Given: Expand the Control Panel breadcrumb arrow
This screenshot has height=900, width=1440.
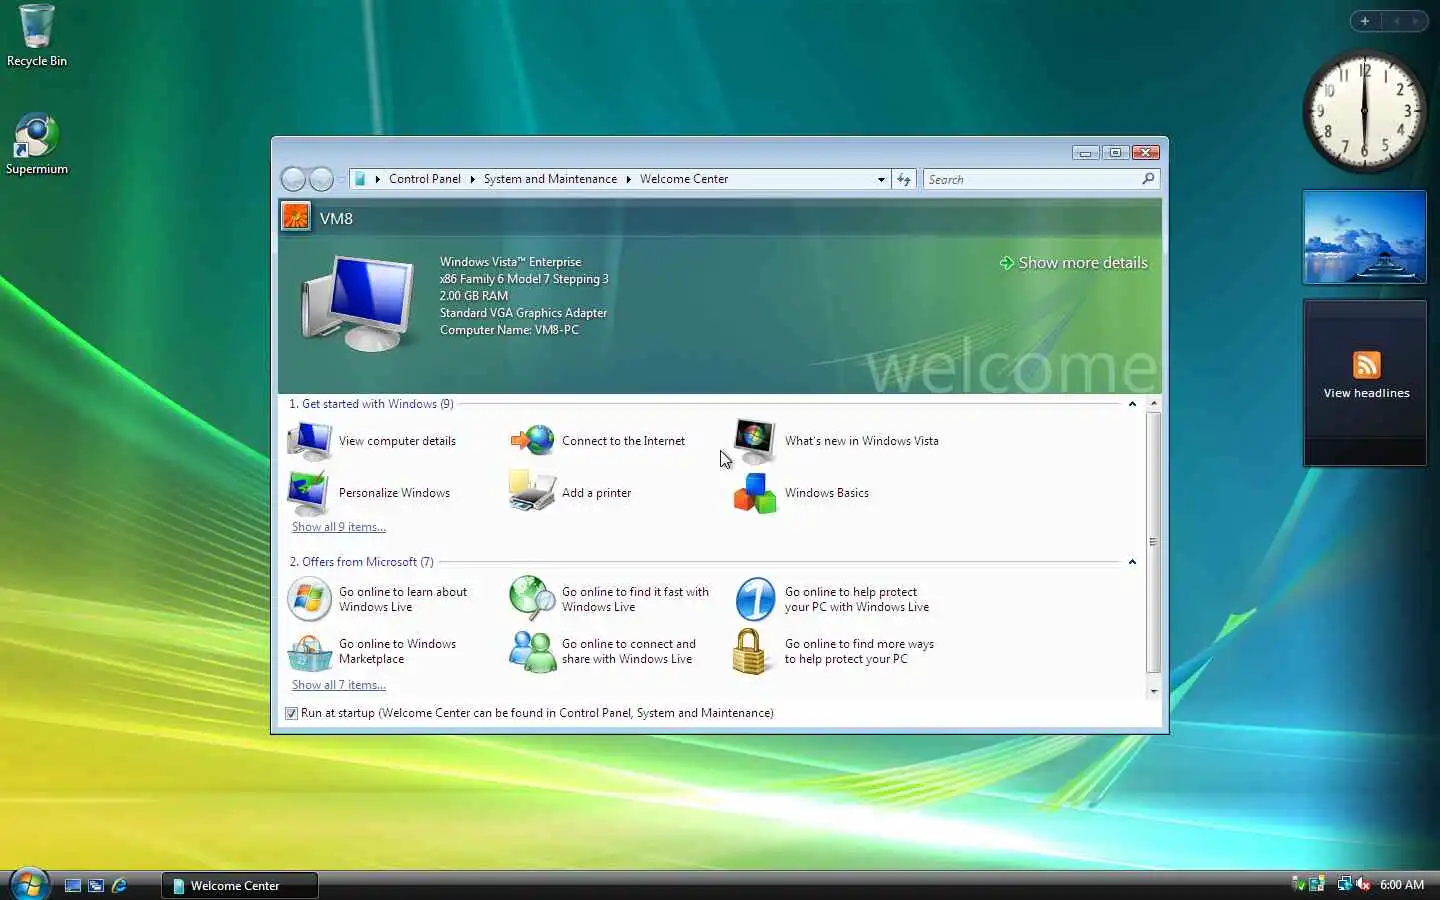Looking at the screenshot, I should [472, 179].
